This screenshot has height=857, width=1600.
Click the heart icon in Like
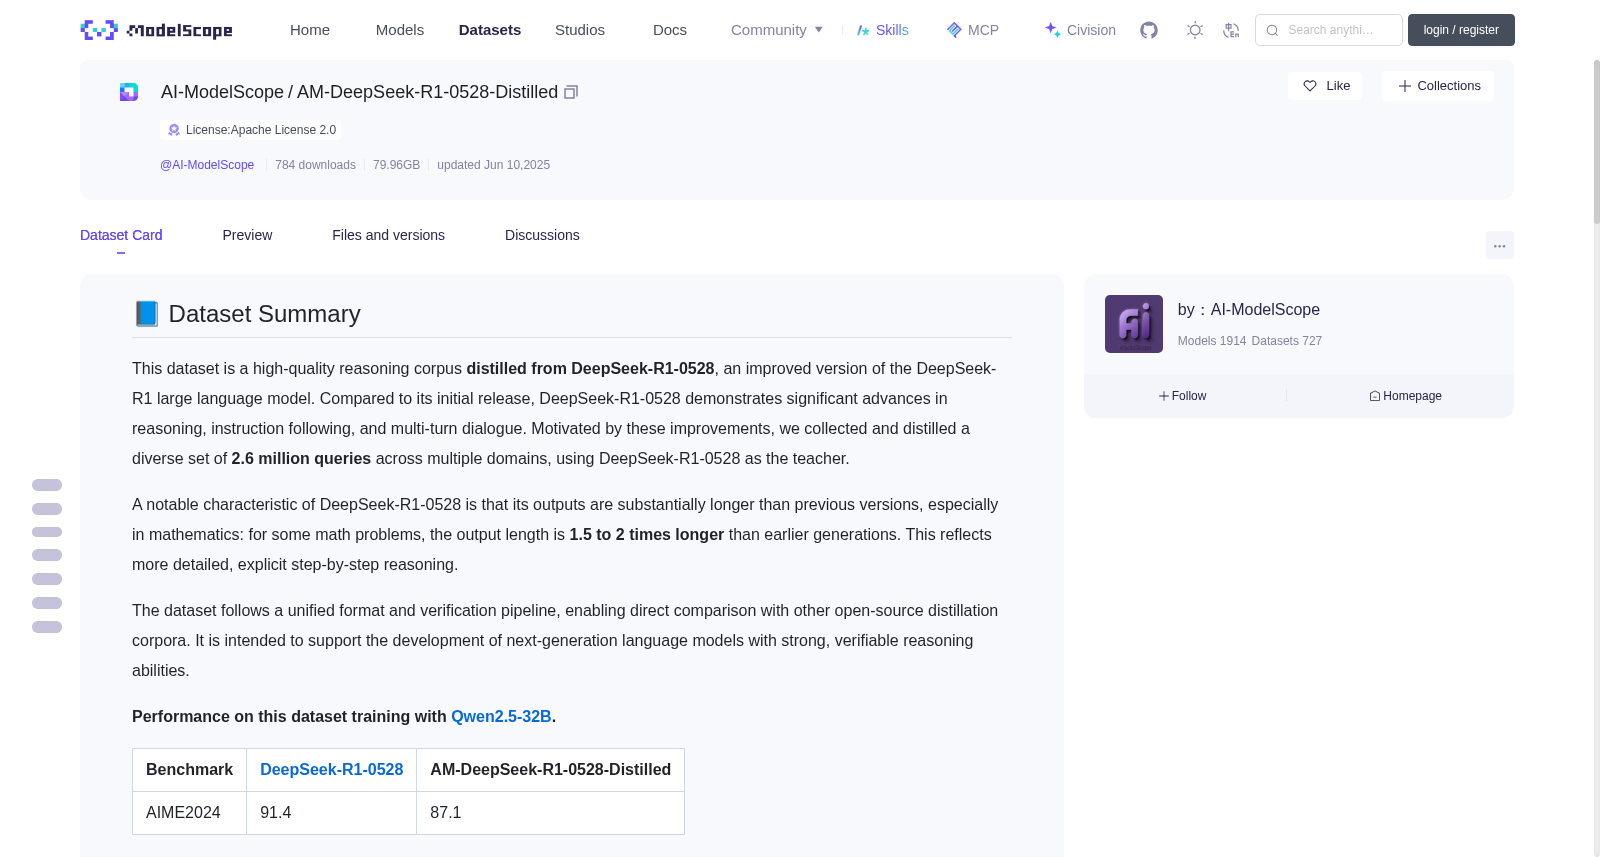click(1310, 86)
